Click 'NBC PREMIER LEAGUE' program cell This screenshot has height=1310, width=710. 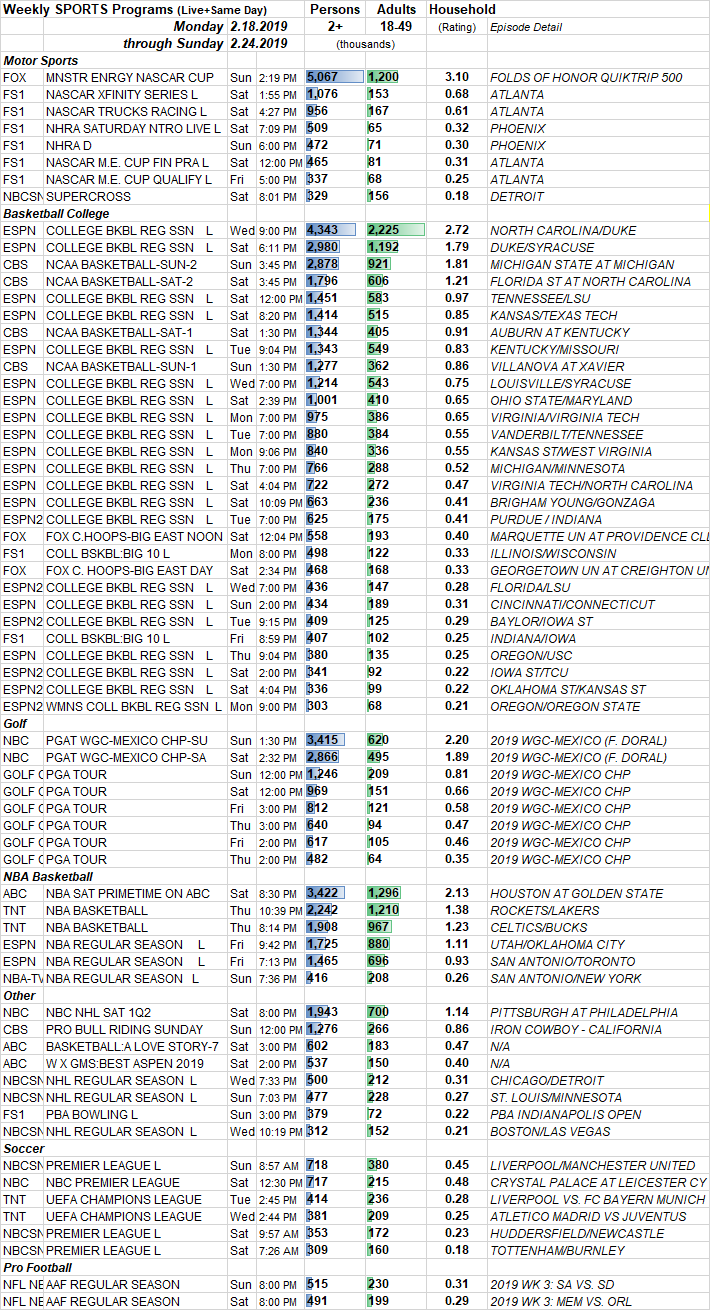point(113,1182)
